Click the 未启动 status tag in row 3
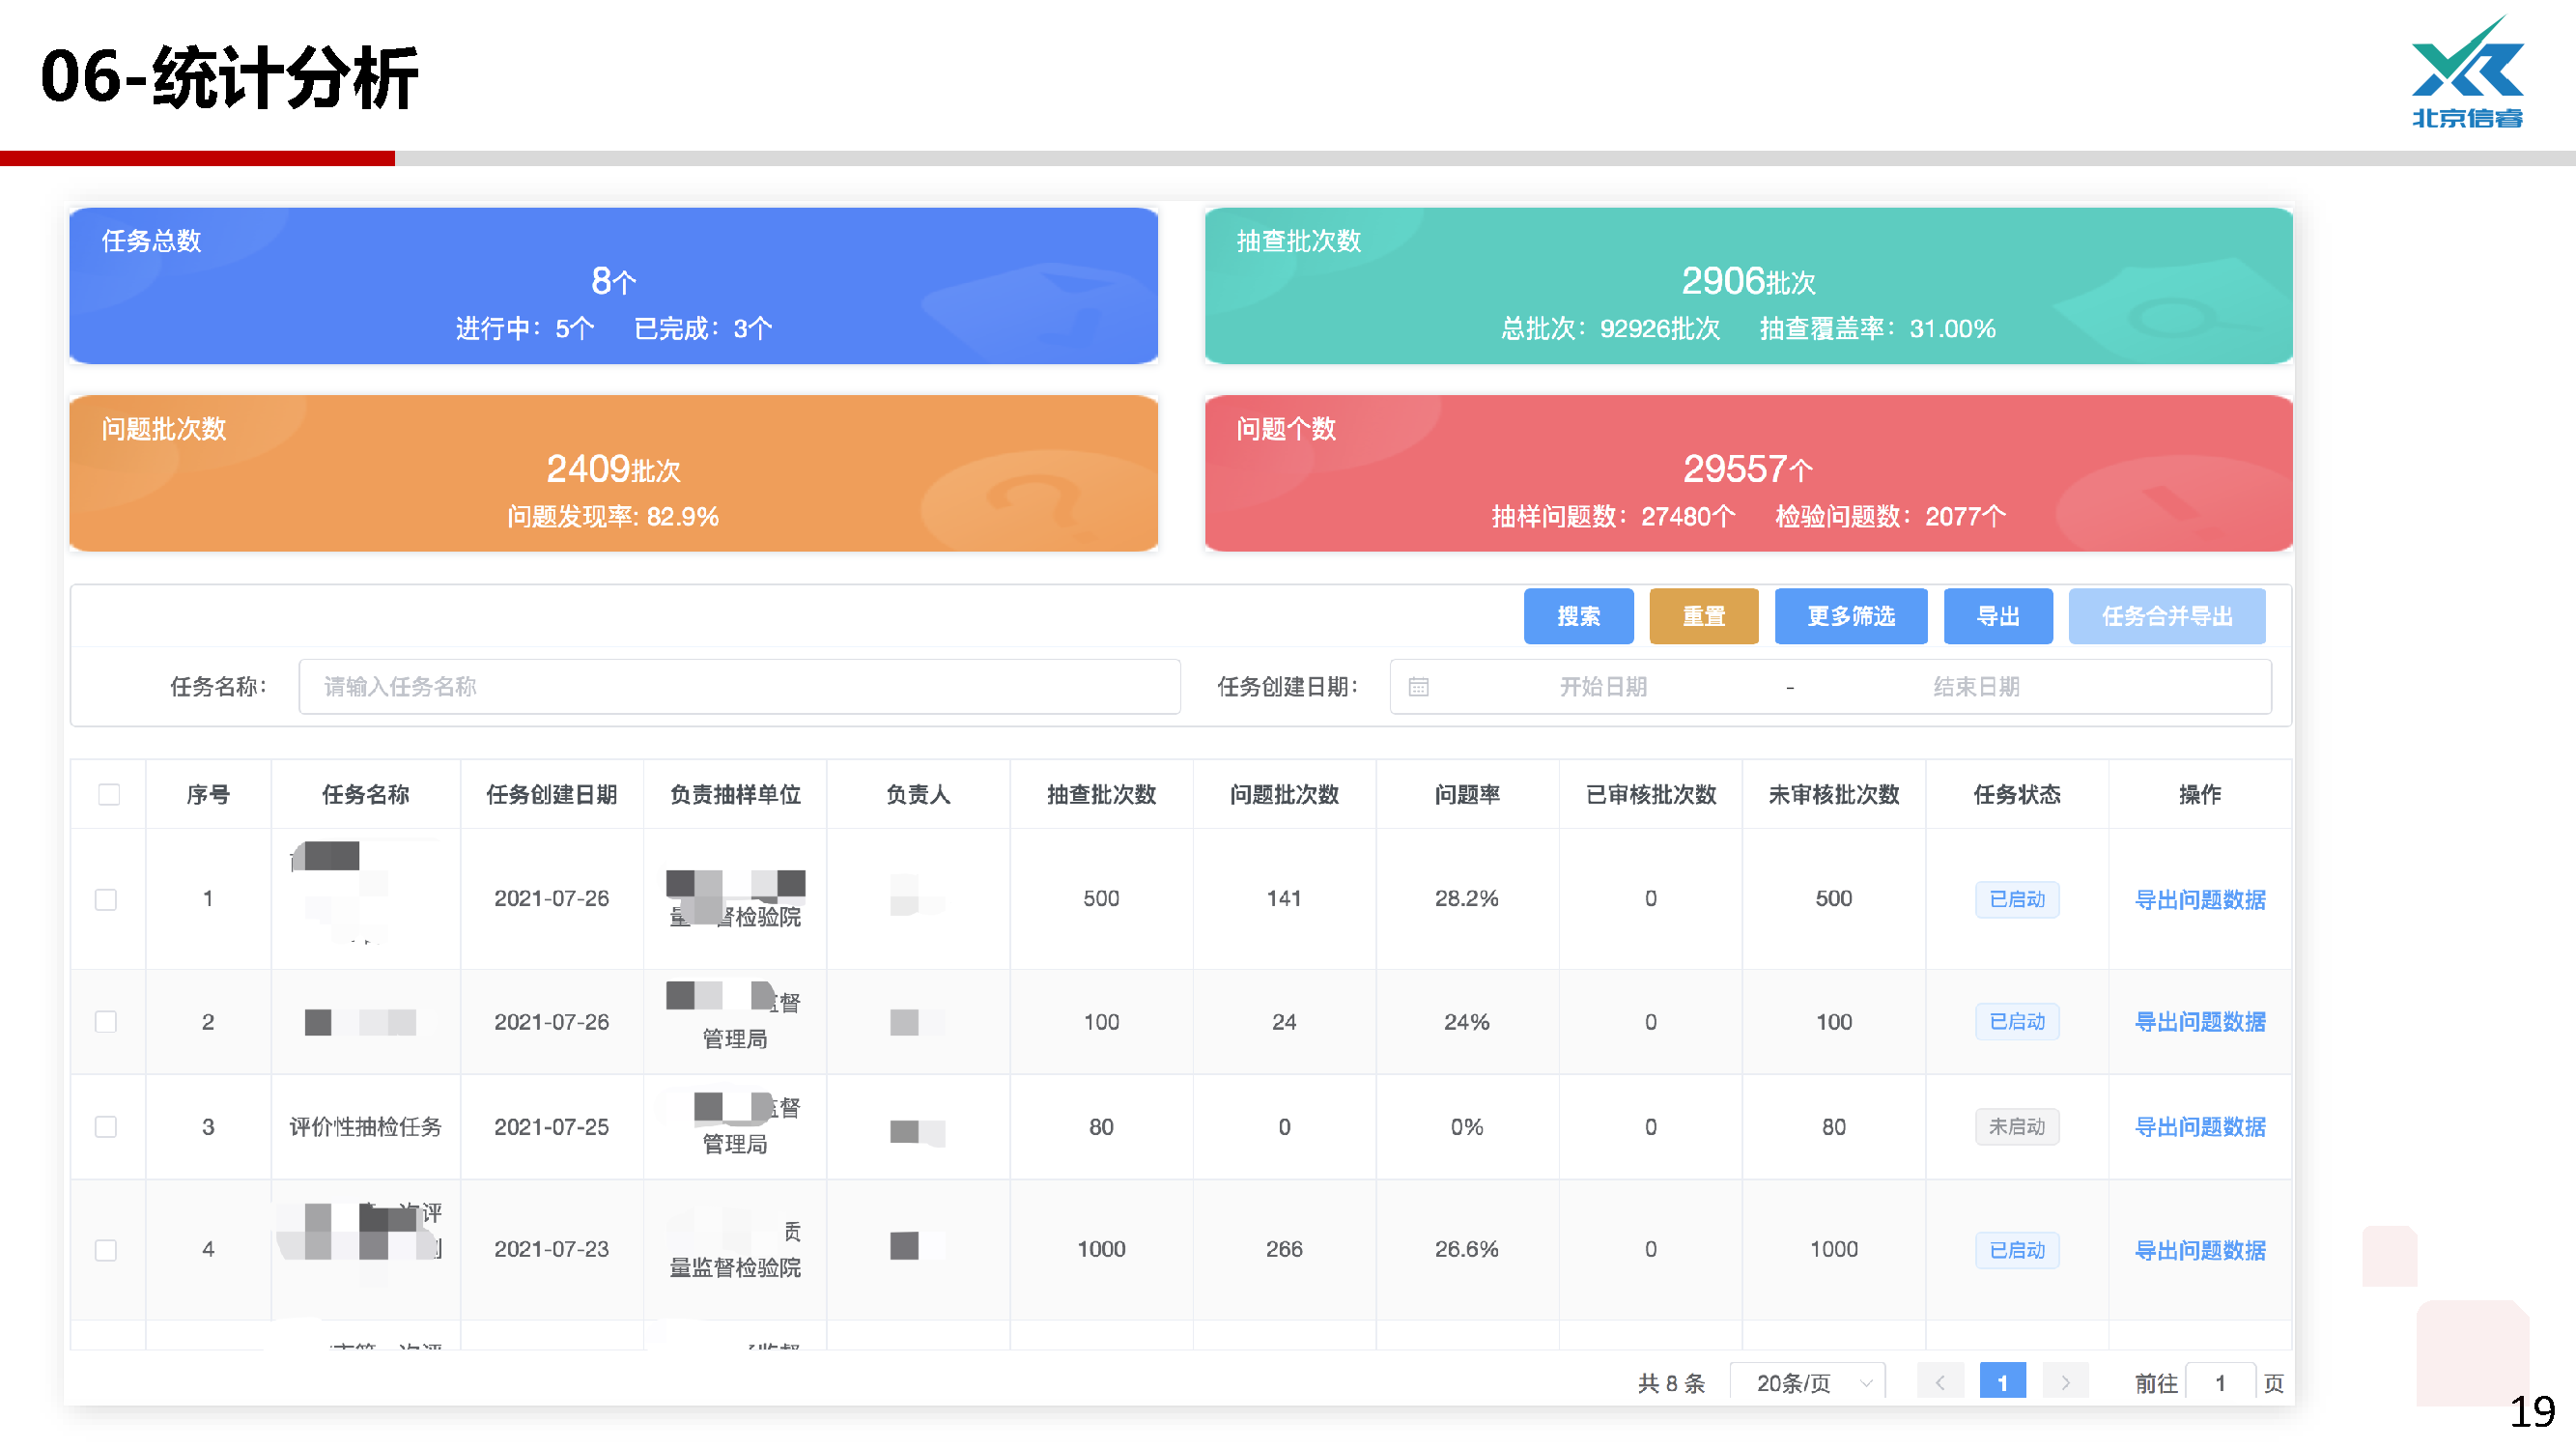Viewport: 2576px width, 1449px height. [x=2016, y=1127]
